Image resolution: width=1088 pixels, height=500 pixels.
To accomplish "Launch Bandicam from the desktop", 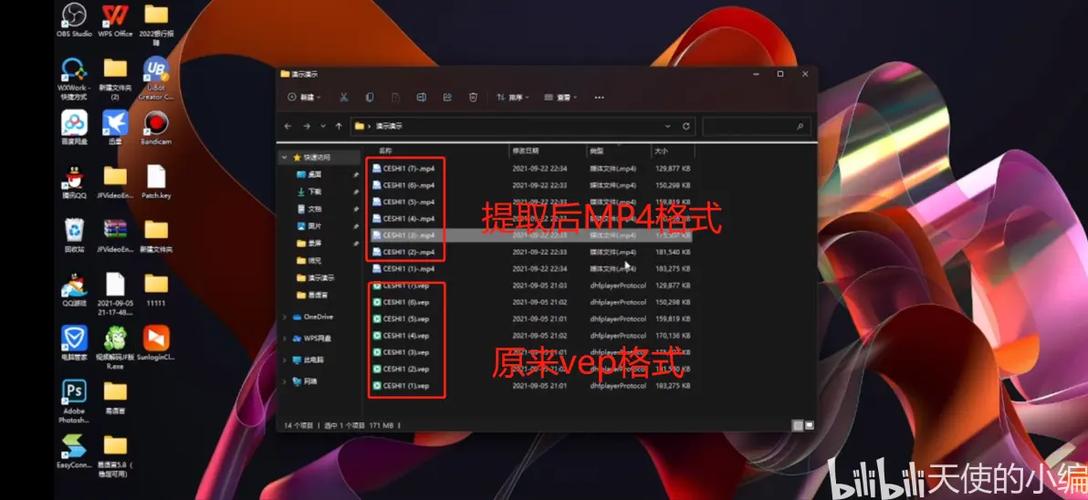I will (x=156, y=128).
